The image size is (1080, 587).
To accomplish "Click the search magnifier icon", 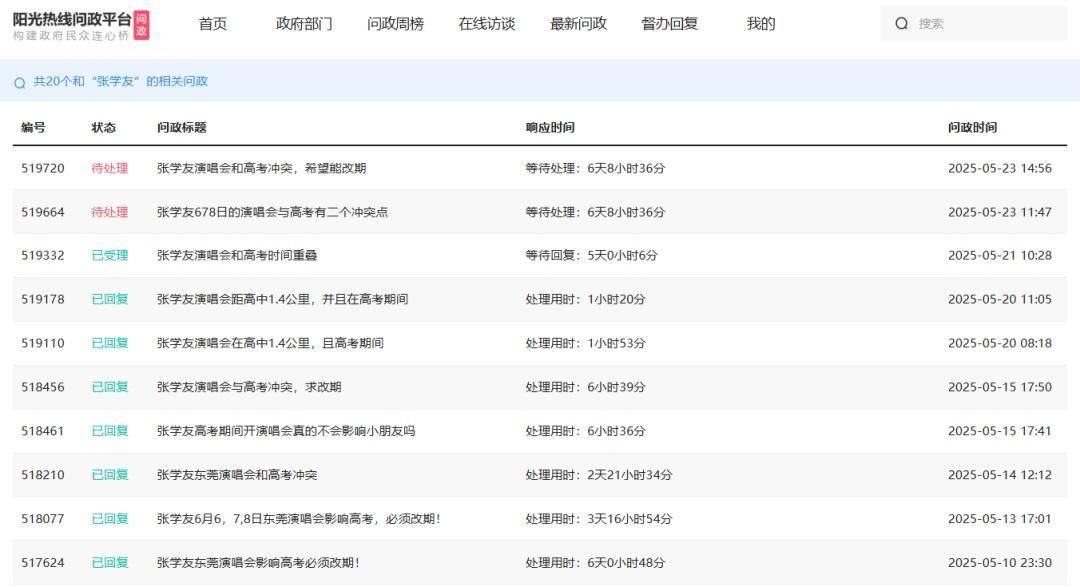I will pos(901,23).
